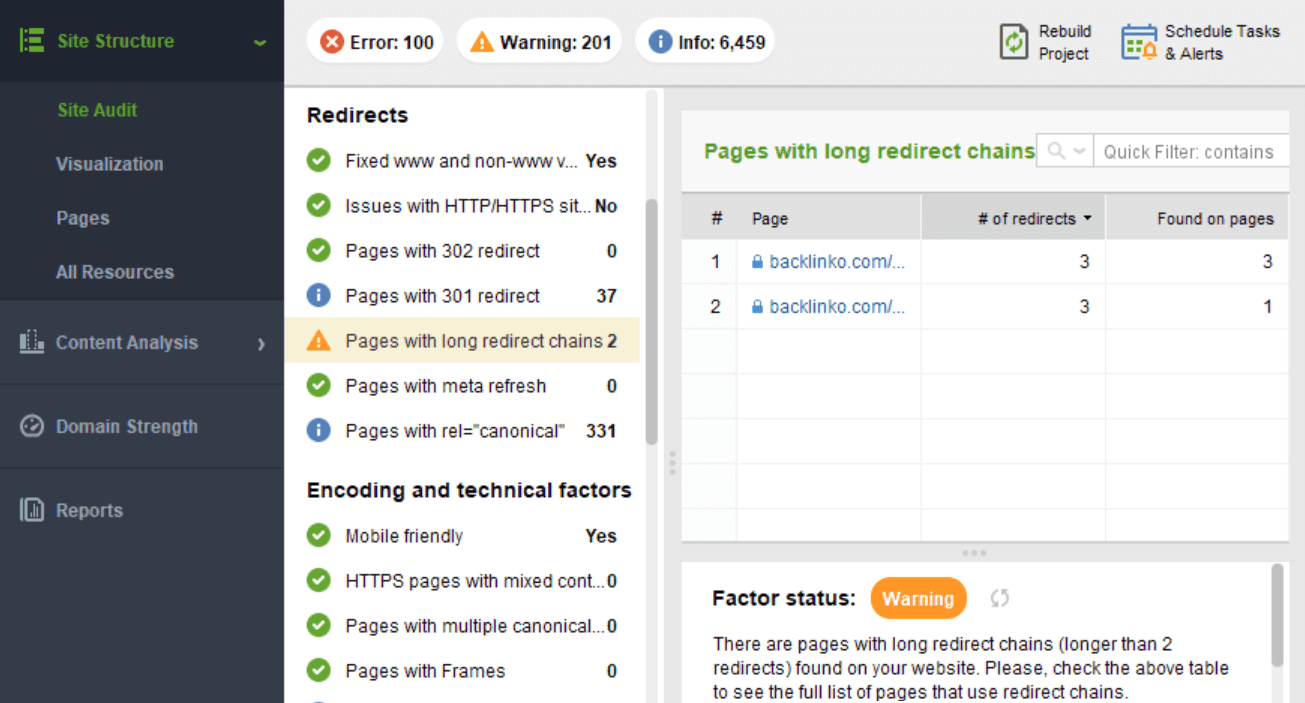Open the search filter dropdown

click(1065, 151)
